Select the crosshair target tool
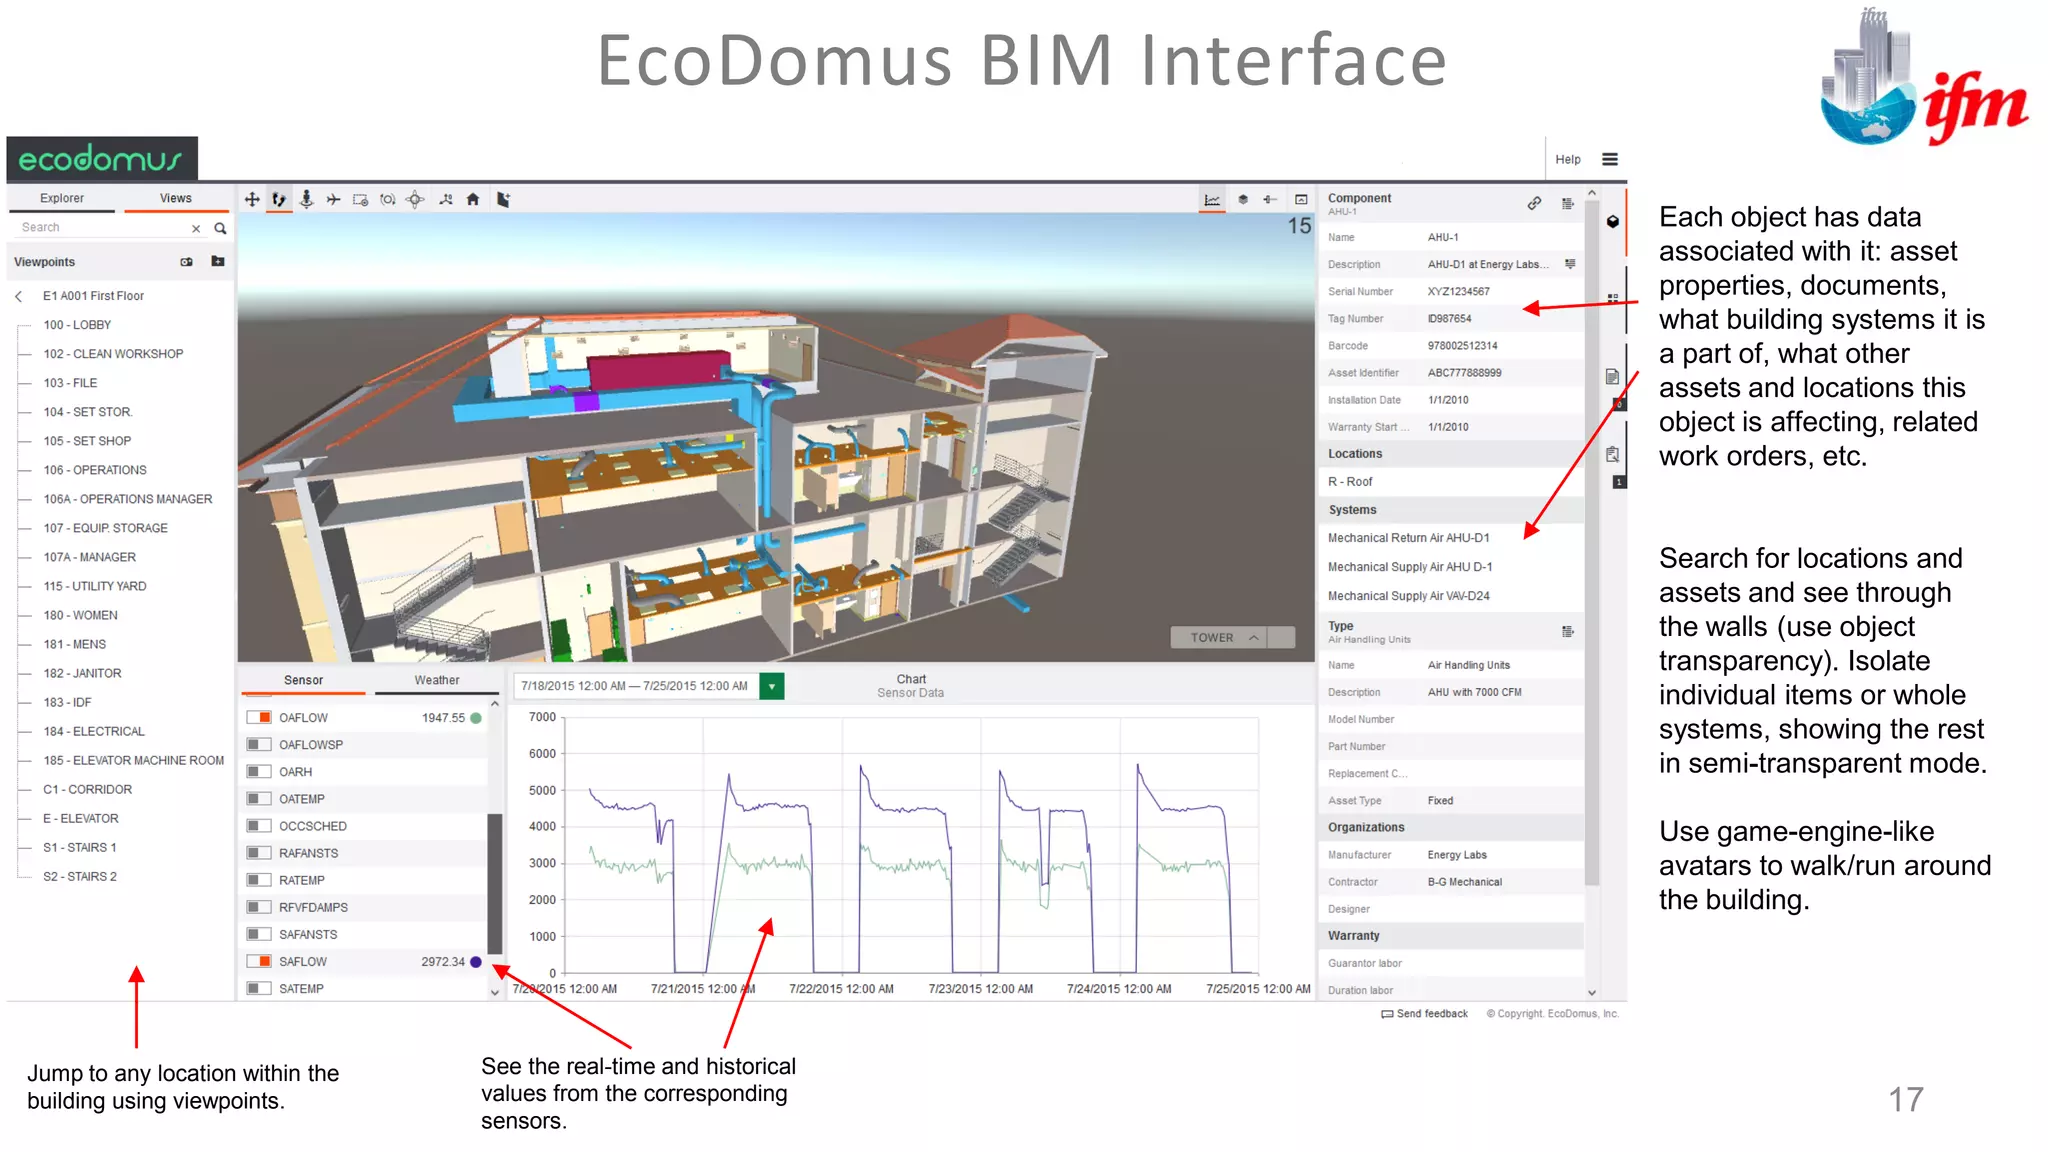The height and width of the screenshot is (1152, 2048). point(415,200)
